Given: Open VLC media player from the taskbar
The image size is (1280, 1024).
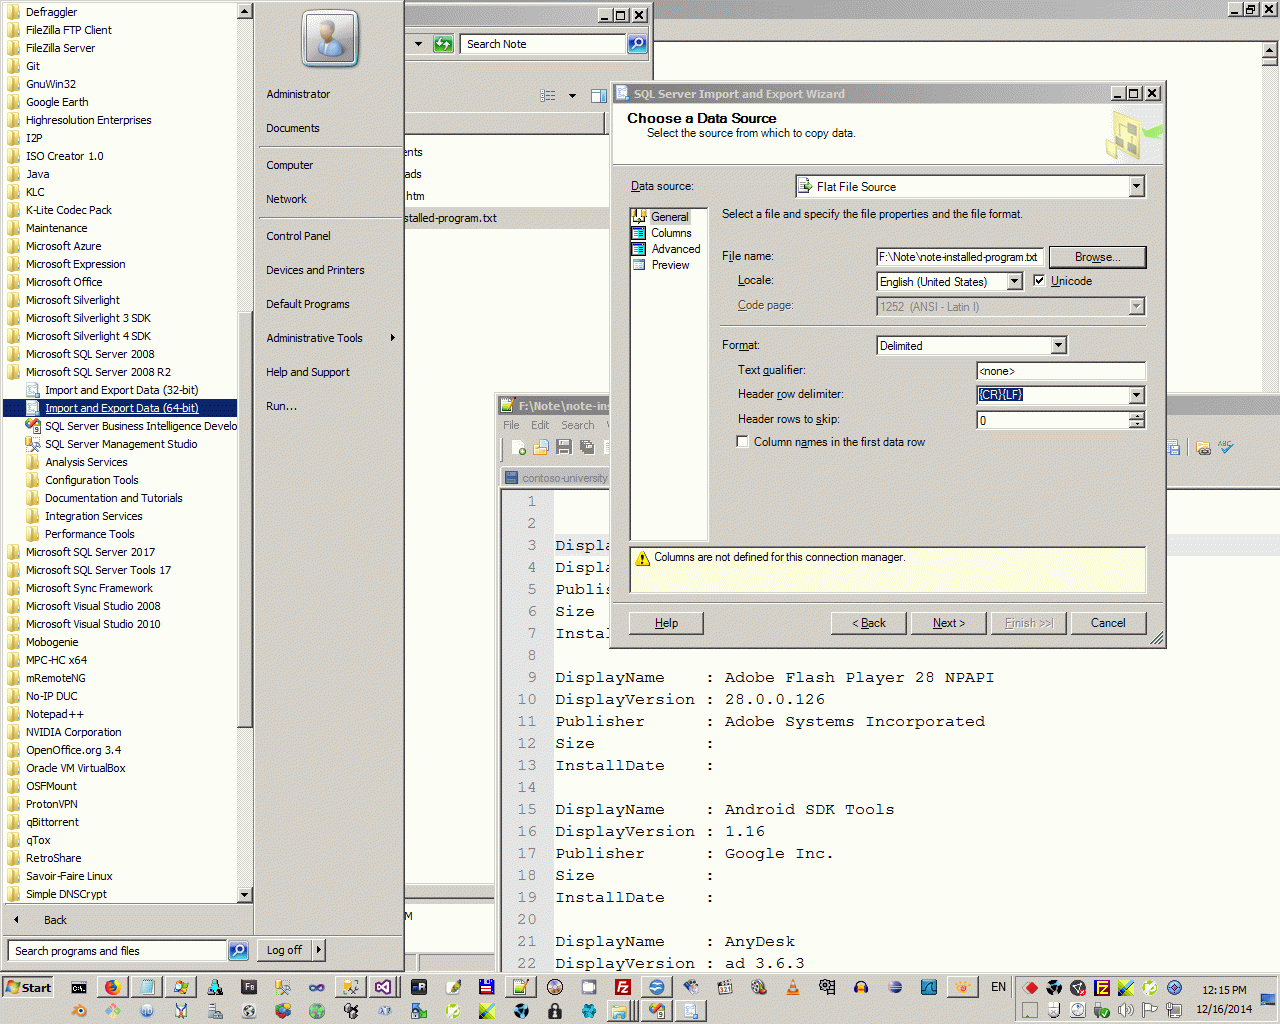Looking at the screenshot, I should click(x=793, y=987).
